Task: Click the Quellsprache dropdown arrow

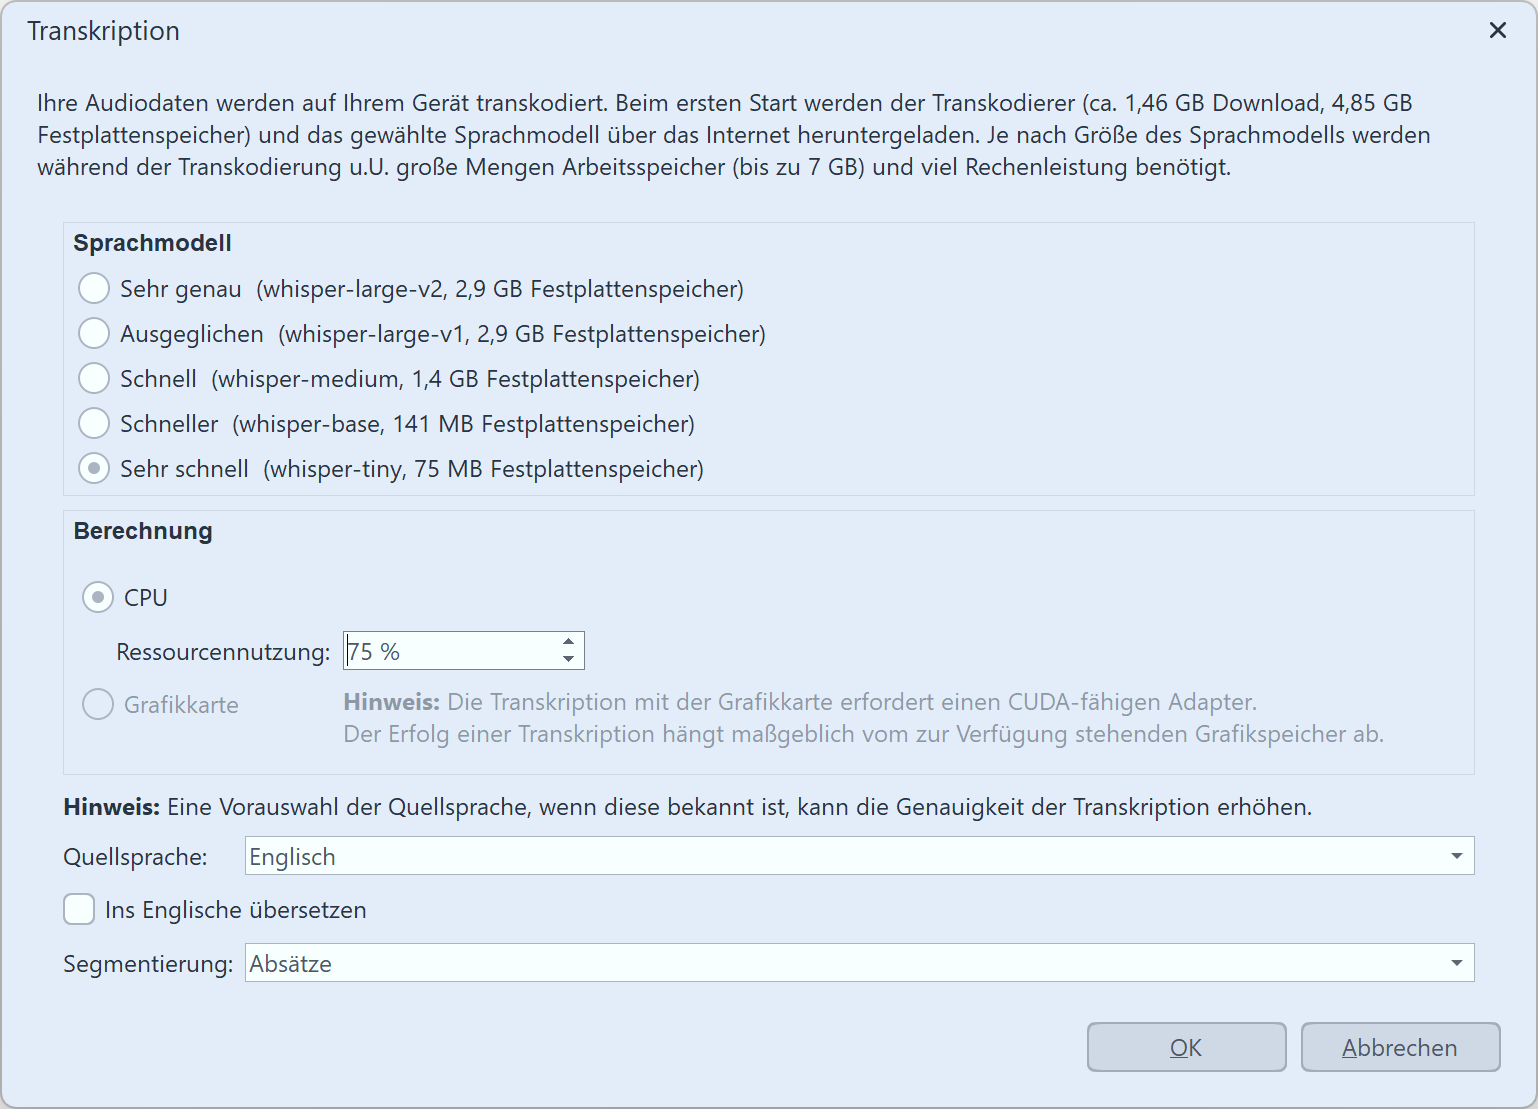Action: pyautogui.click(x=1456, y=855)
